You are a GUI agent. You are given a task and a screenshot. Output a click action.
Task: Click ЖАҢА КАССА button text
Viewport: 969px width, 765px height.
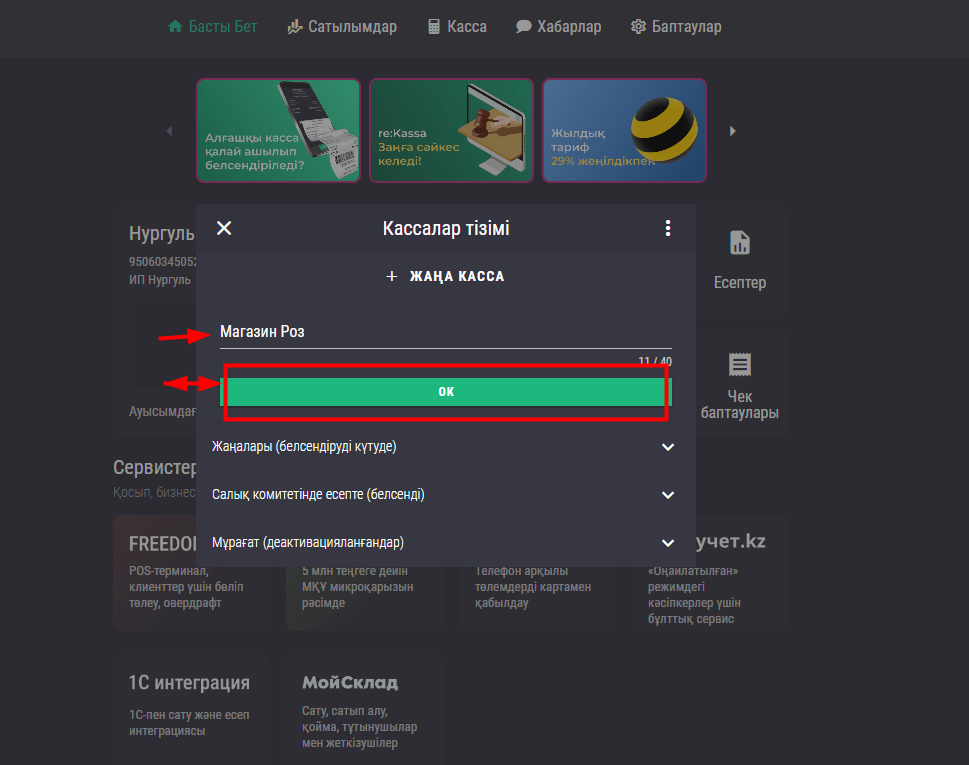tap(457, 276)
